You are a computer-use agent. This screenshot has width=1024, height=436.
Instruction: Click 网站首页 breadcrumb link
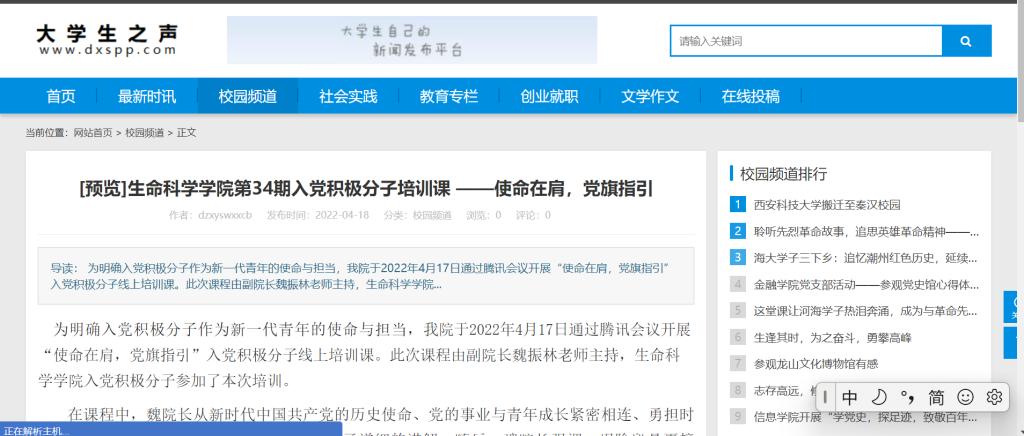pyautogui.click(x=93, y=132)
